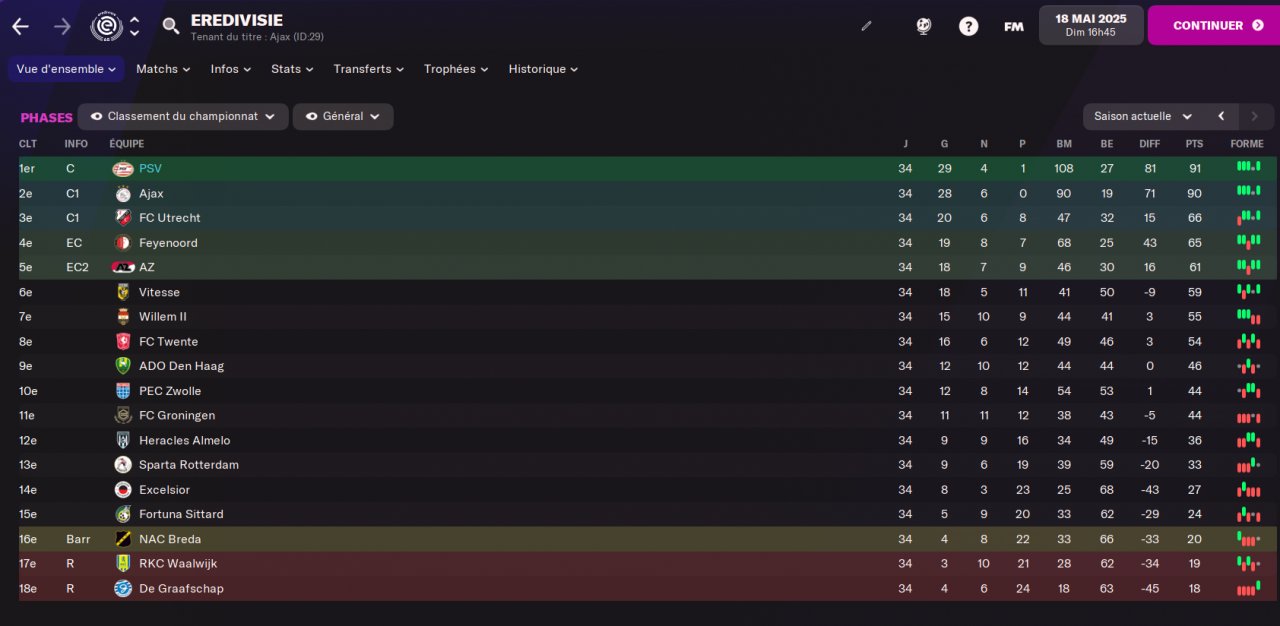Open the Matchs menu
The image size is (1280, 626).
[x=163, y=69]
